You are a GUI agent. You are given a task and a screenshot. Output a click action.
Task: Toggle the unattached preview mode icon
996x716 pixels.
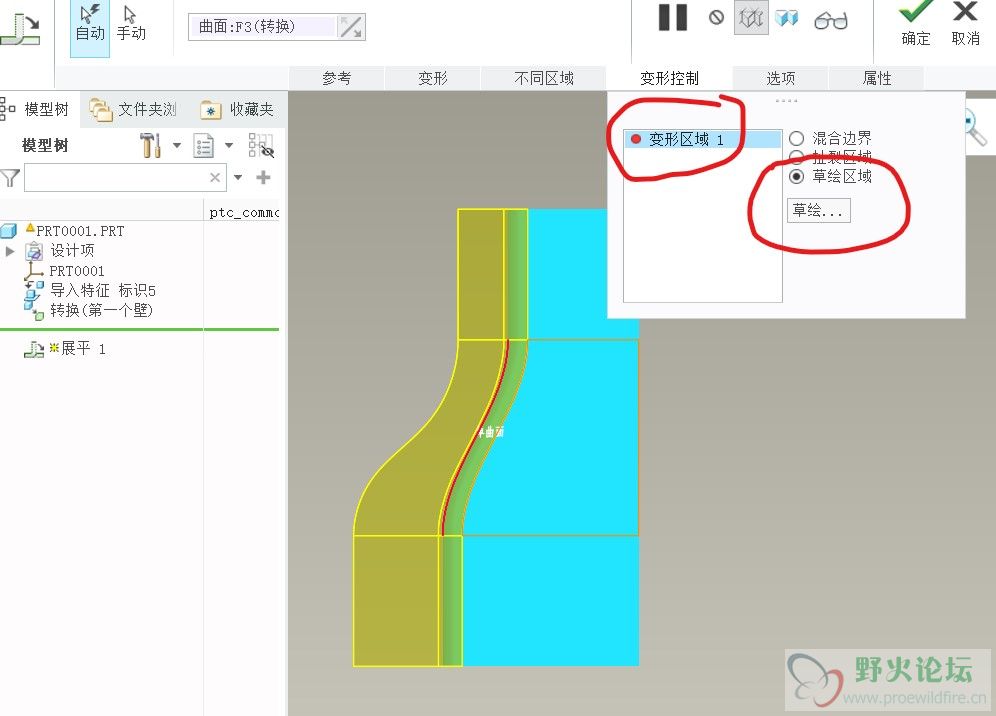coord(751,18)
